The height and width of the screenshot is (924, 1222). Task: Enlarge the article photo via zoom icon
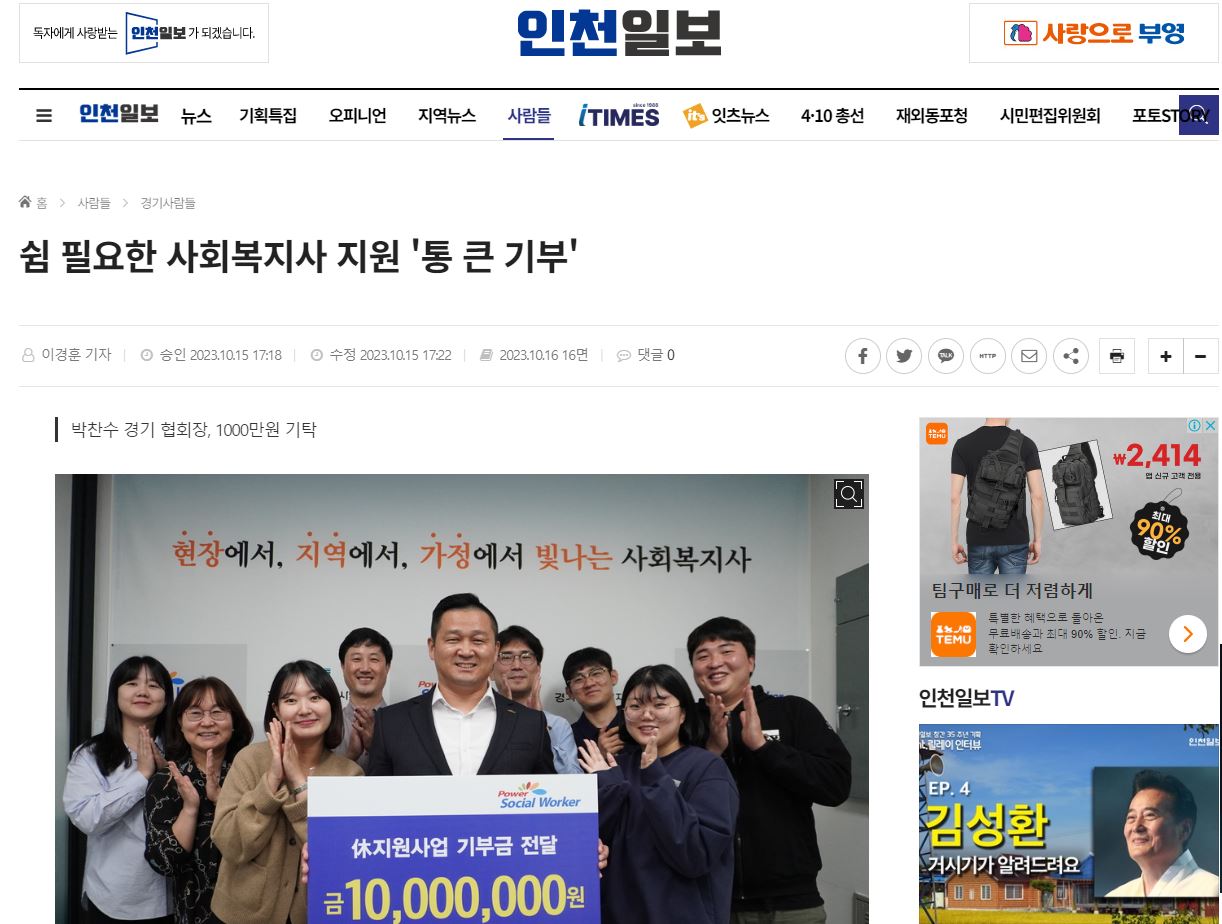(x=849, y=494)
